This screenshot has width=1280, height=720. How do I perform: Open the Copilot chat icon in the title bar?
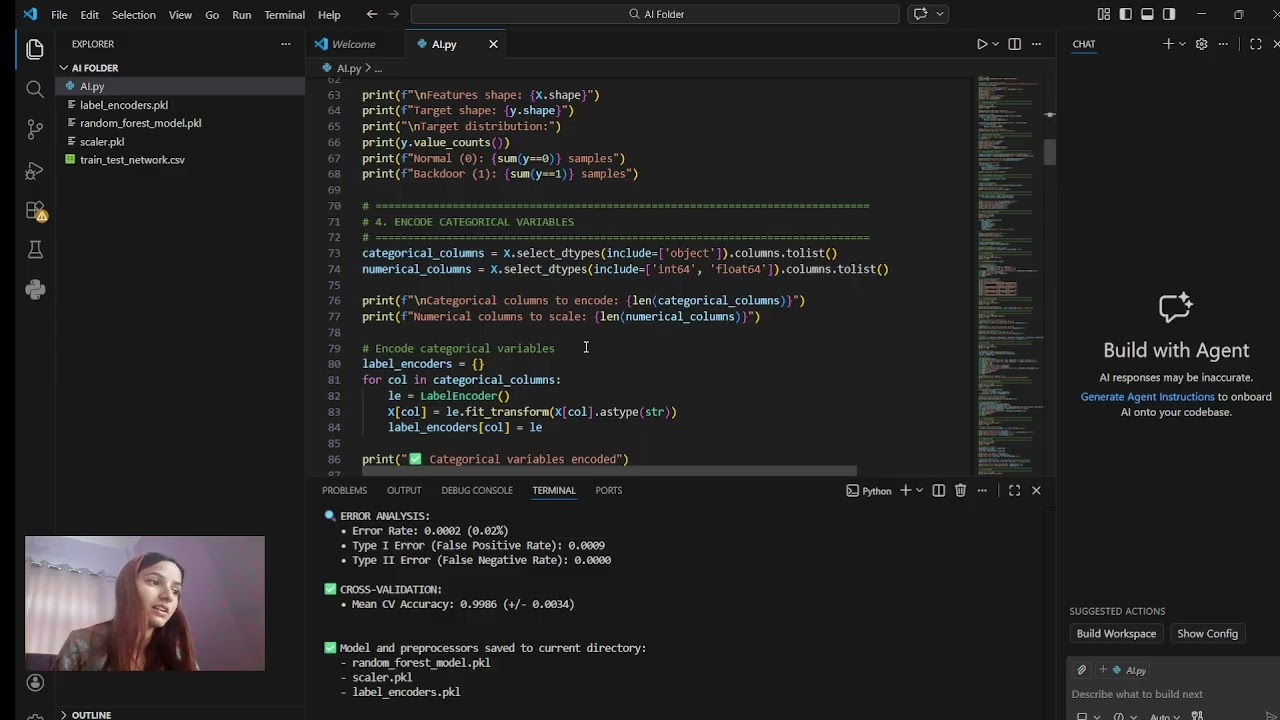920,14
